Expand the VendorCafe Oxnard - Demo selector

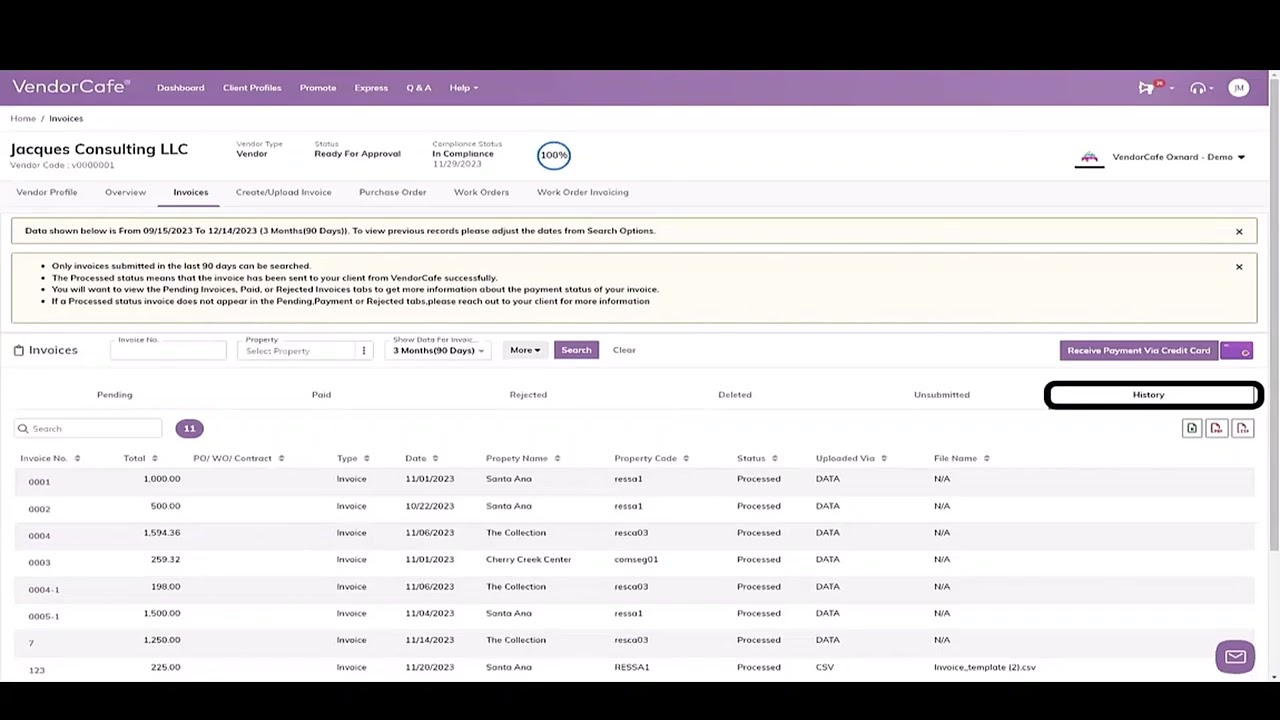click(x=1178, y=157)
